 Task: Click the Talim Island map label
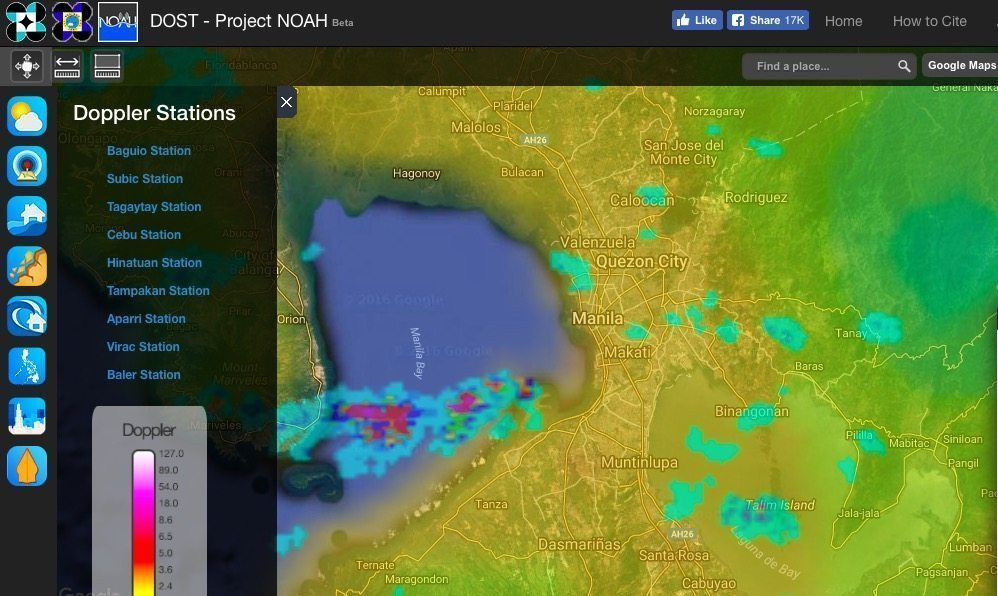(x=780, y=505)
